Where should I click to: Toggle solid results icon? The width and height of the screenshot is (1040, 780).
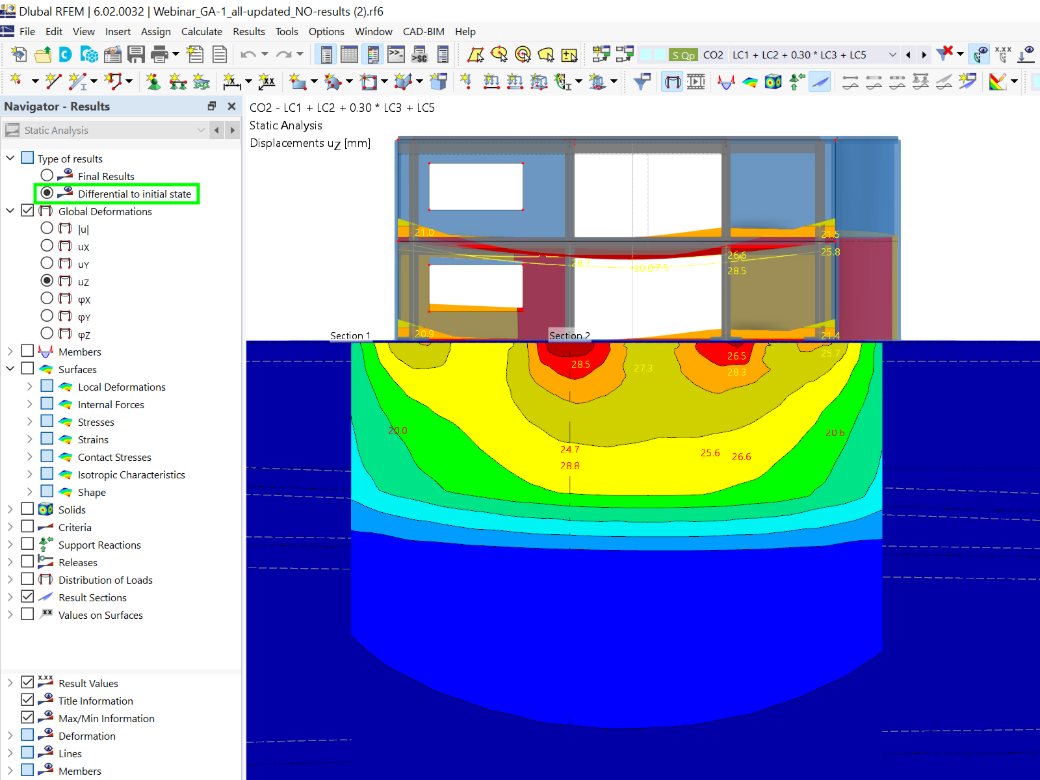tap(773, 82)
